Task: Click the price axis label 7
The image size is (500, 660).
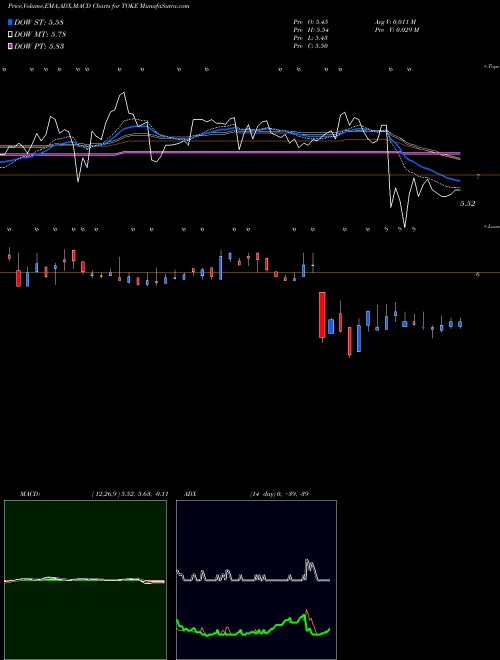Action: click(478, 177)
